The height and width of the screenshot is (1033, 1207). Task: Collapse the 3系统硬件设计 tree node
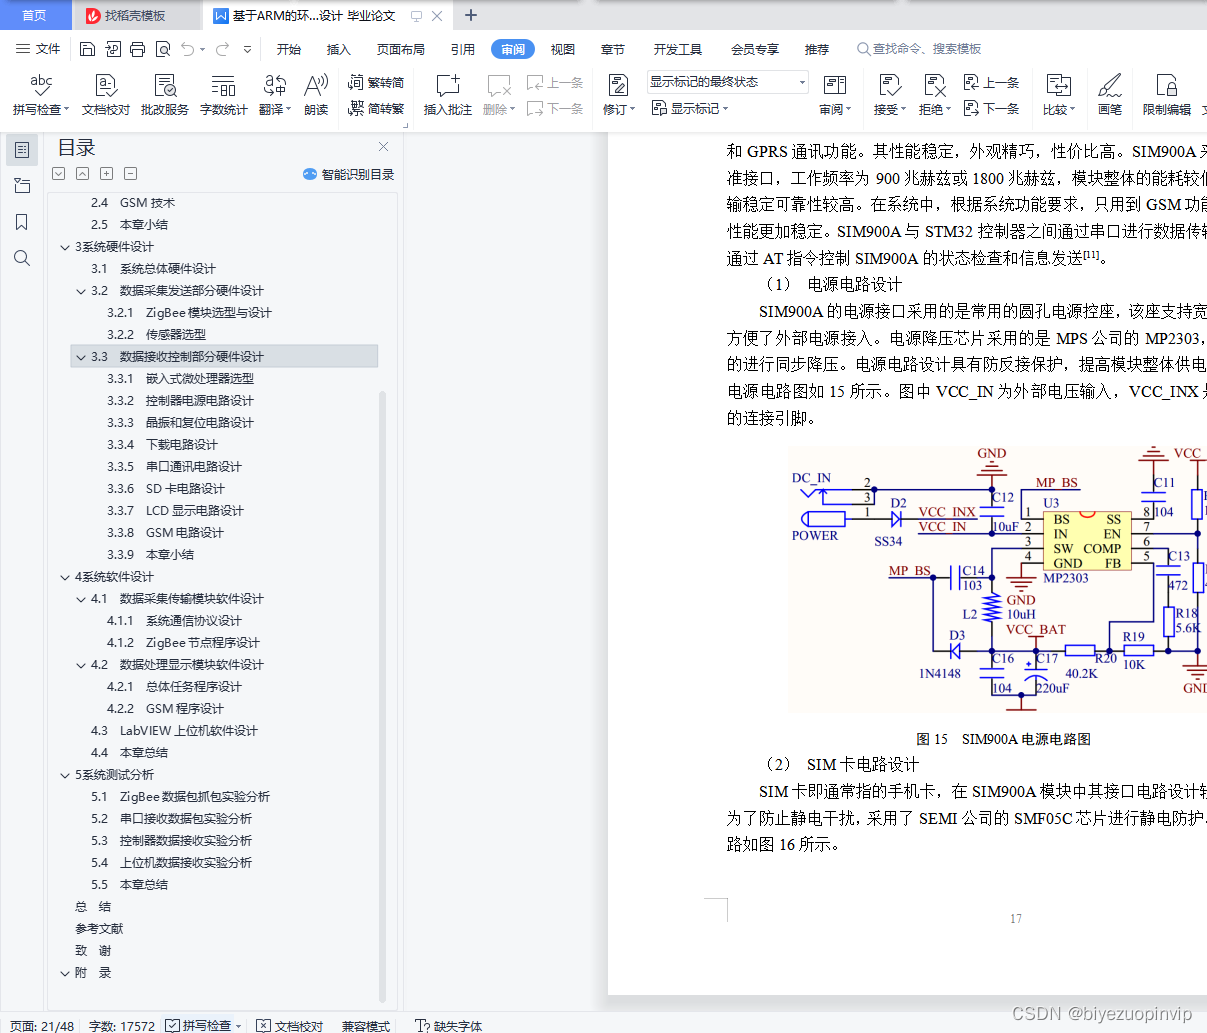pos(65,247)
